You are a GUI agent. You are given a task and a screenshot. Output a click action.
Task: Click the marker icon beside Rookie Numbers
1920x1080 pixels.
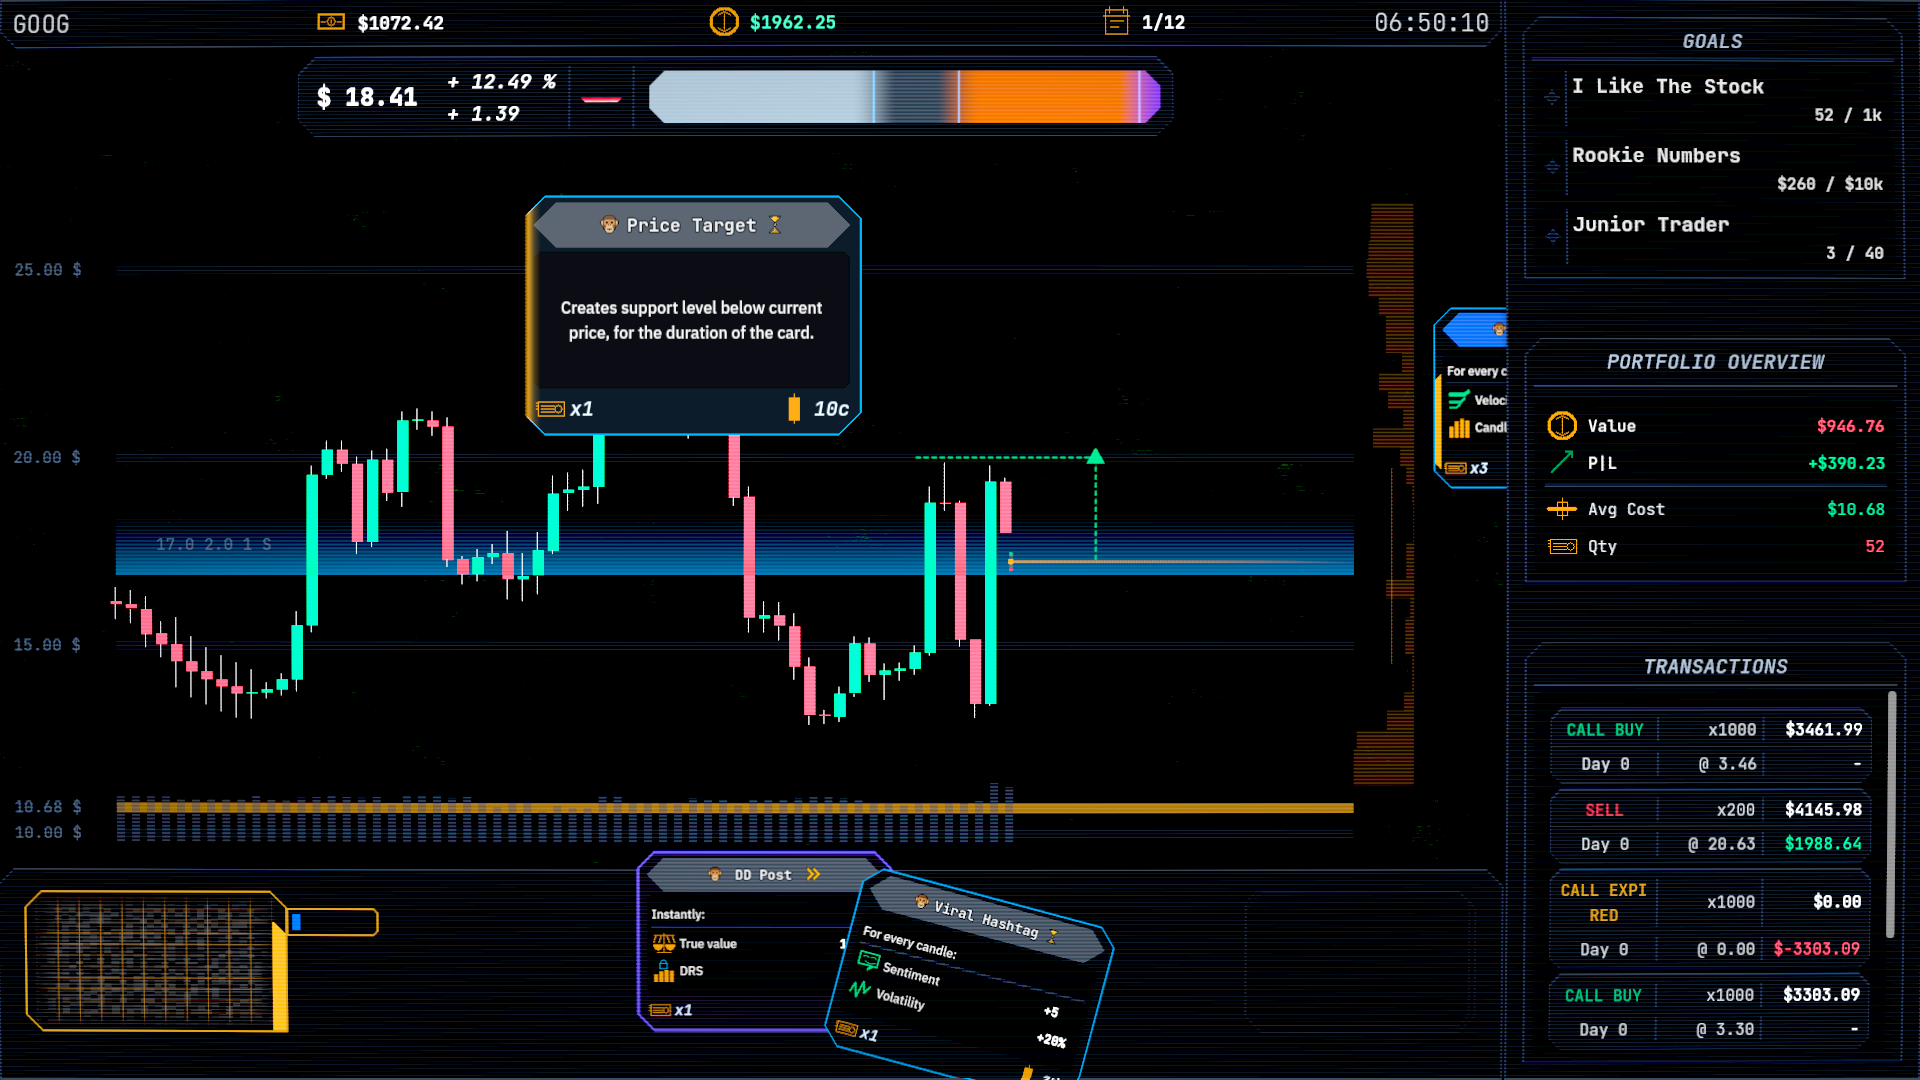coord(1552,166)
